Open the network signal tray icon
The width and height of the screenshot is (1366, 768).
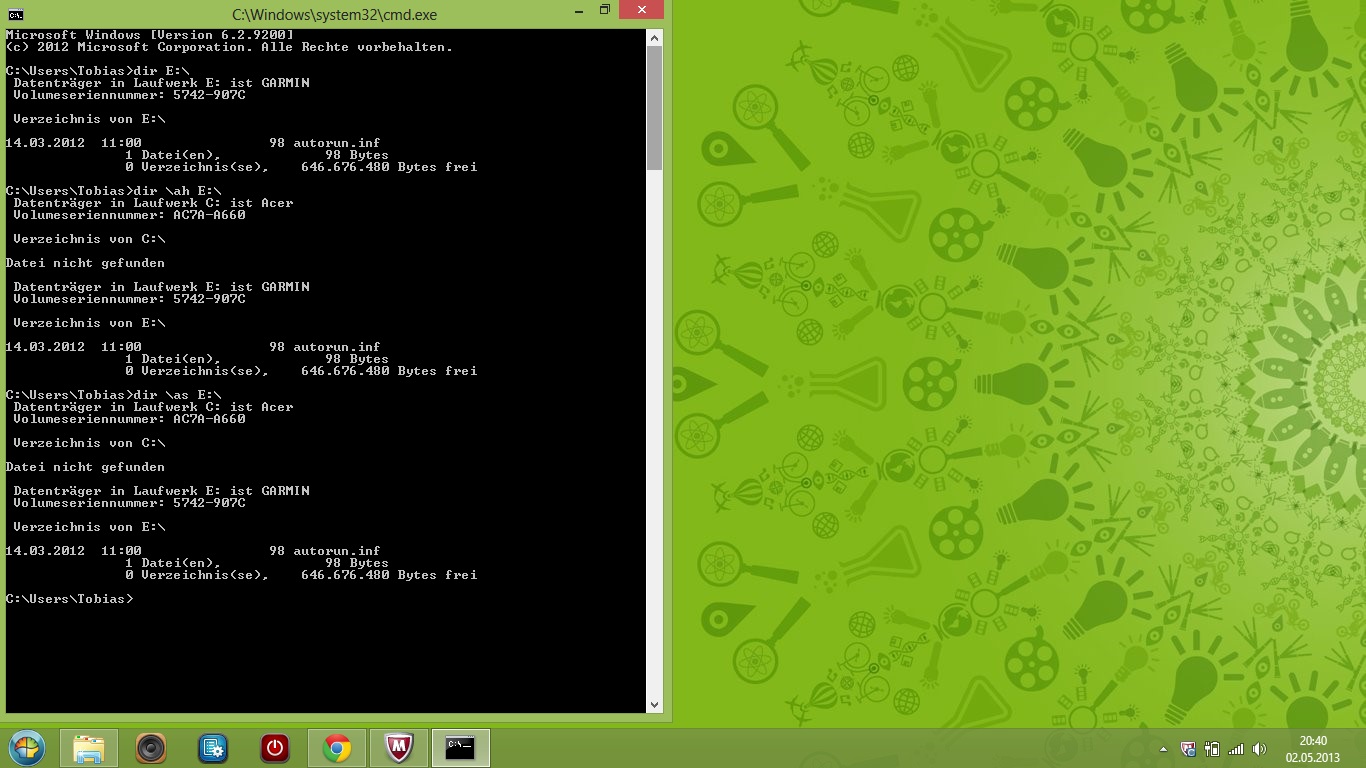(1236, 748)
